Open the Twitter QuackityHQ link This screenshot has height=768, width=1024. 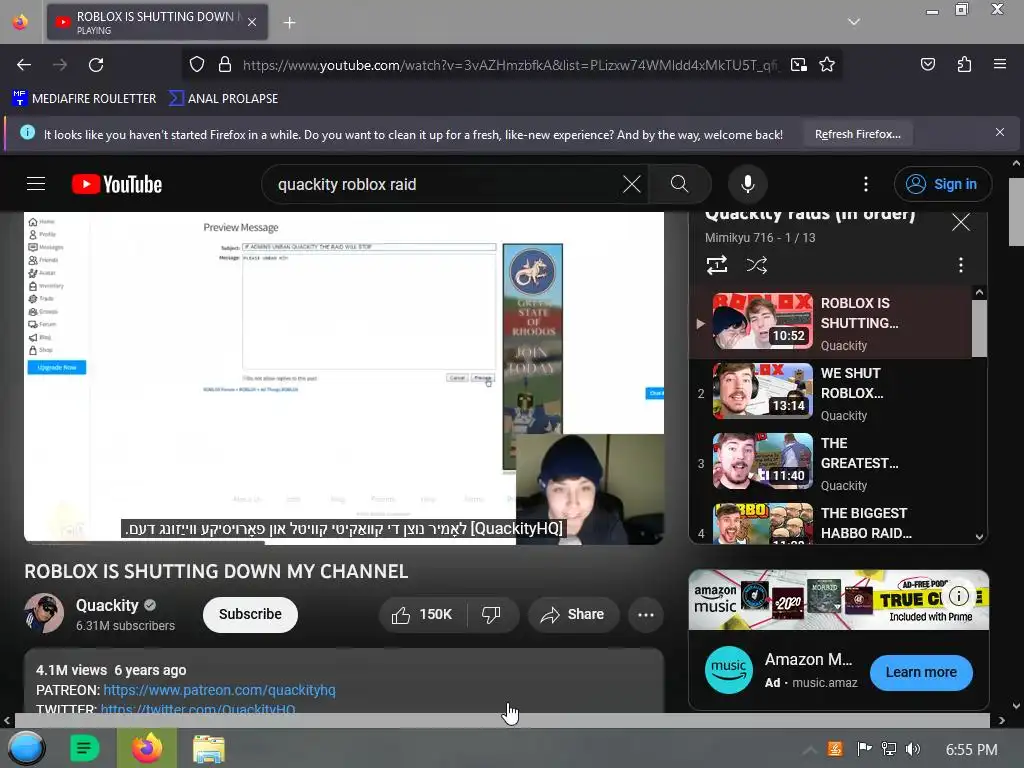(x=198, y=709)
